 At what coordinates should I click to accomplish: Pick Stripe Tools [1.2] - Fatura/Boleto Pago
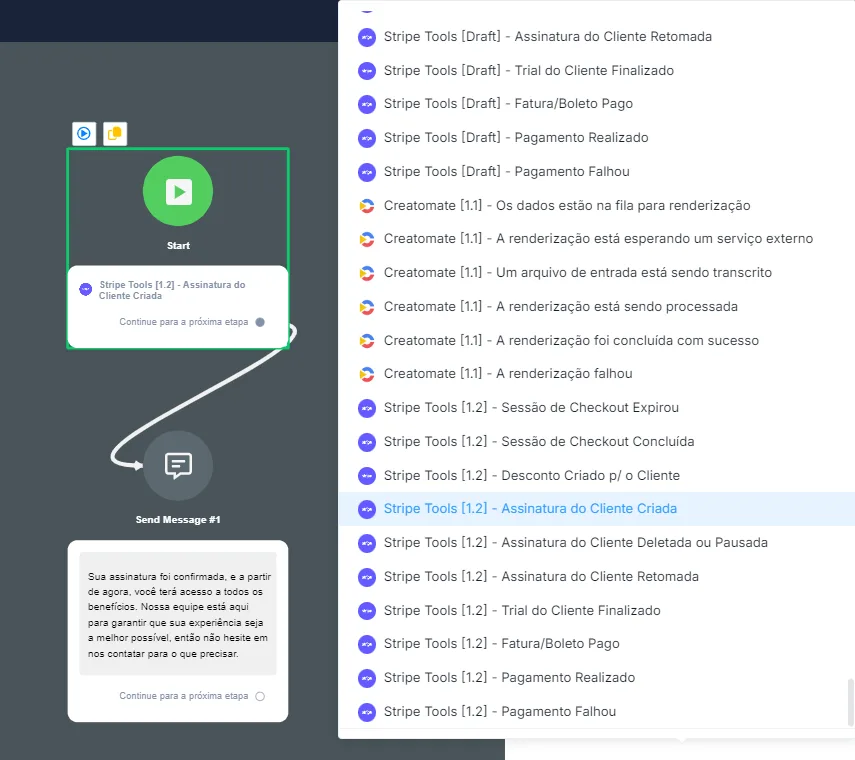tap(597, 644)
